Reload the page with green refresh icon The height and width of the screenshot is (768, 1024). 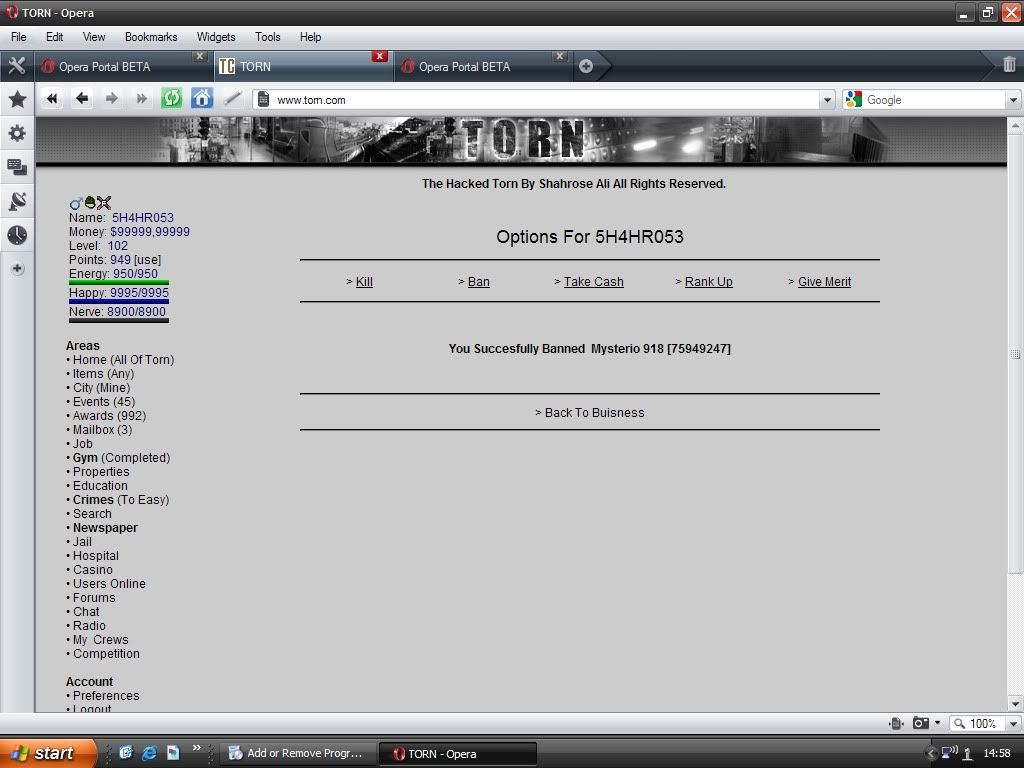pyautogui.click(x=172, y=99)
